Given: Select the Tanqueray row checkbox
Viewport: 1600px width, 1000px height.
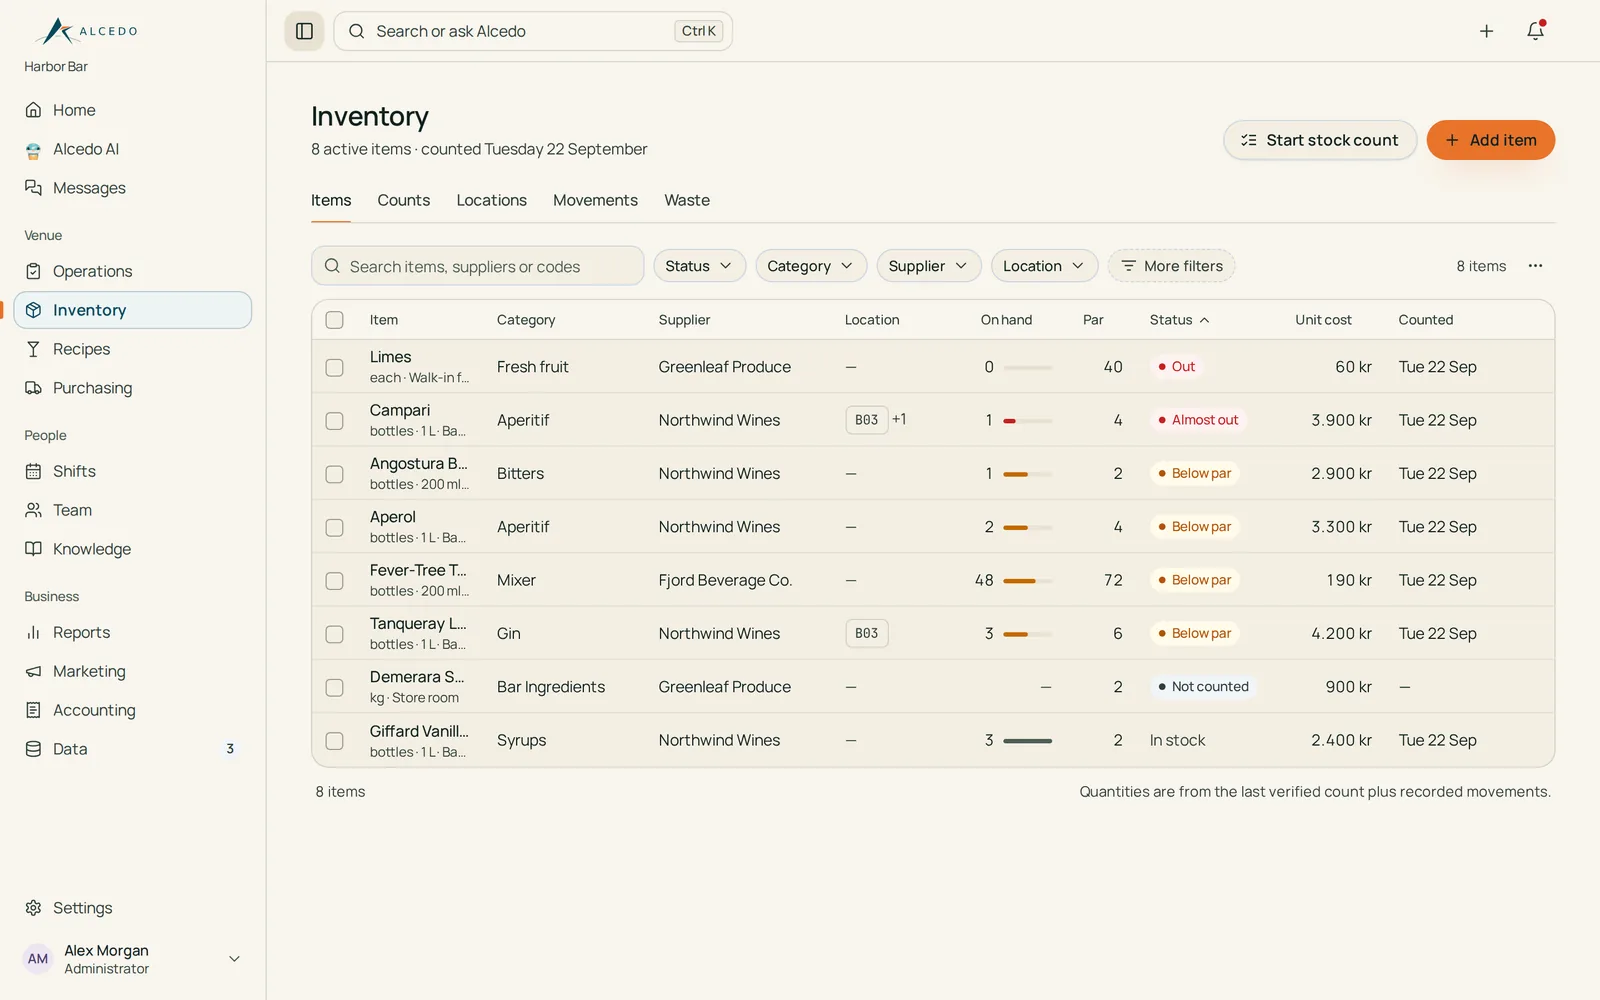Looking at the screenshot, I should point(334,634).
